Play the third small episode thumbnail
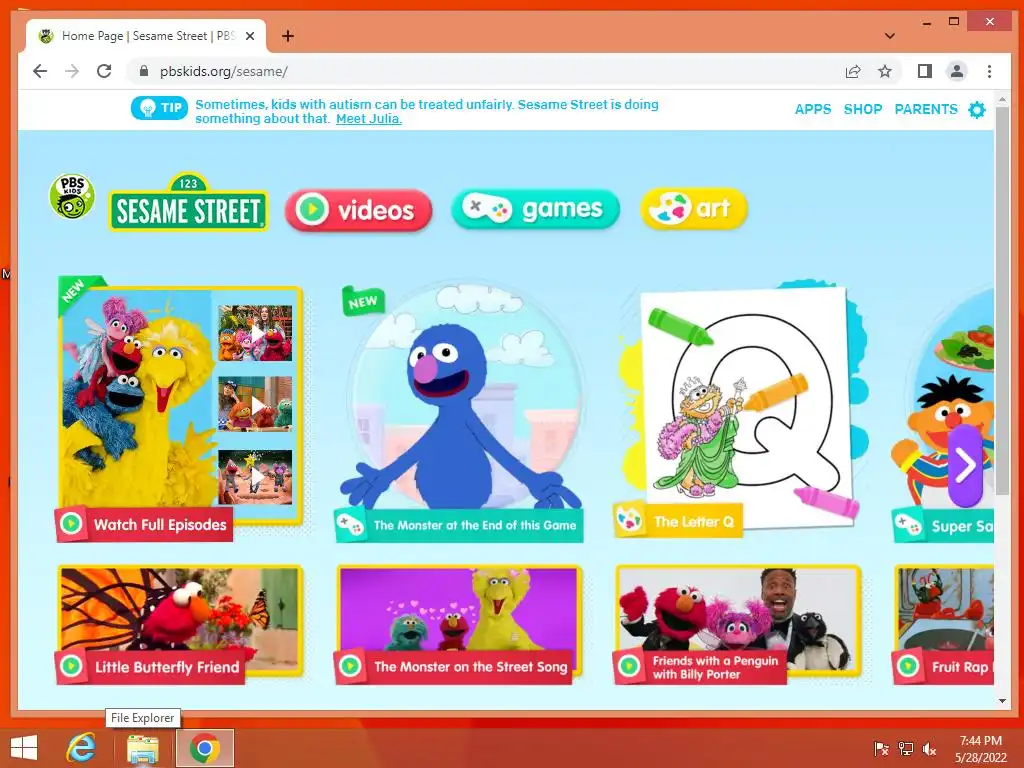Image resolution: width=1024 pixels, height=768 pixels. [255, 477]
